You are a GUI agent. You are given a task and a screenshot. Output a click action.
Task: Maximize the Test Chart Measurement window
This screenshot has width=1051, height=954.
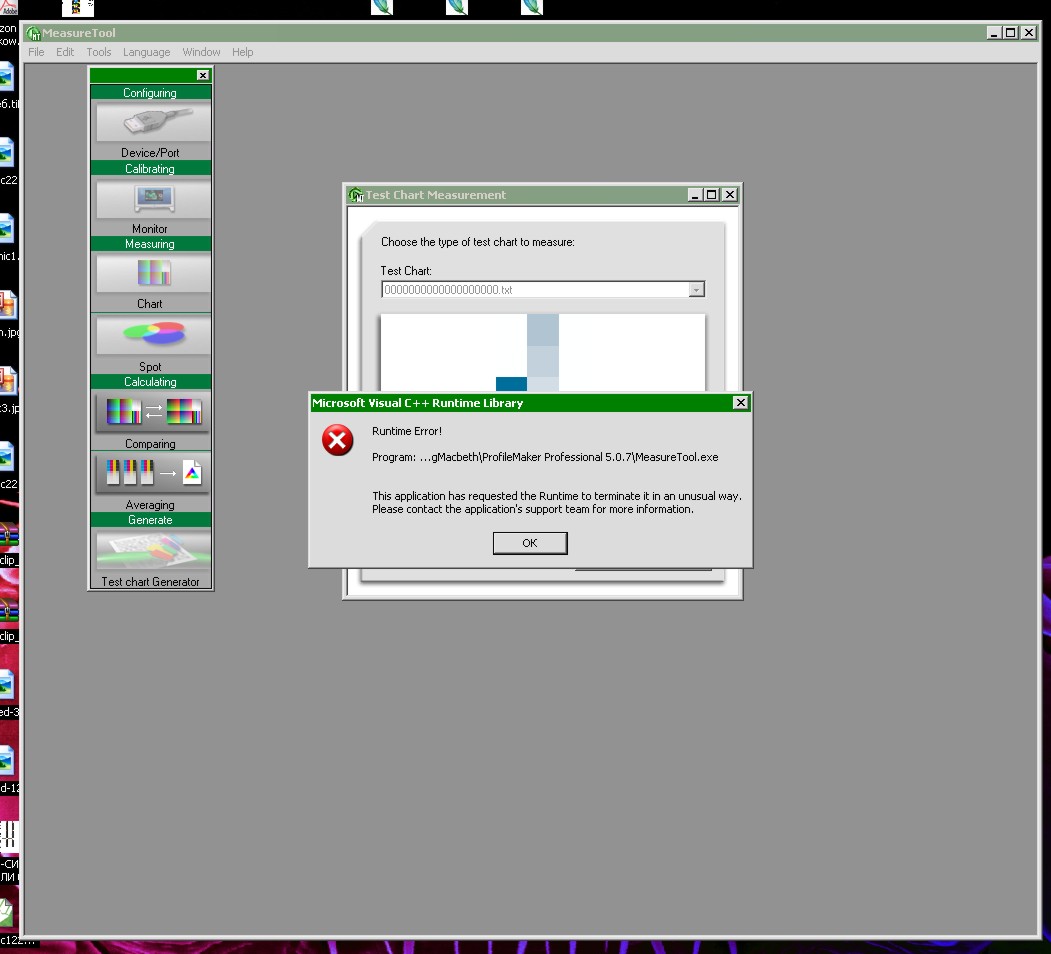pos(712,195)
